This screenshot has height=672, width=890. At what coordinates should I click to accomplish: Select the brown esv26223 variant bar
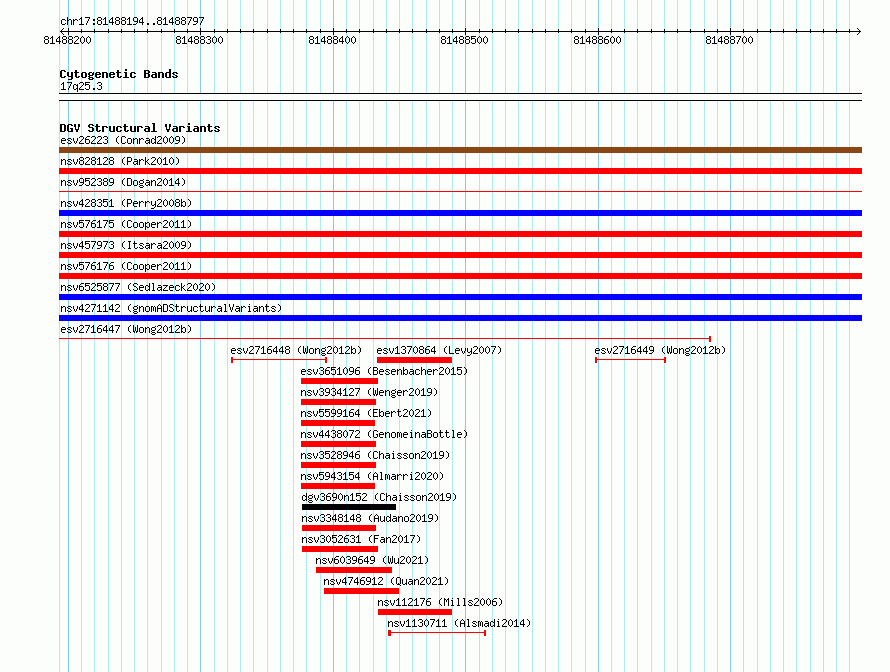460,150
